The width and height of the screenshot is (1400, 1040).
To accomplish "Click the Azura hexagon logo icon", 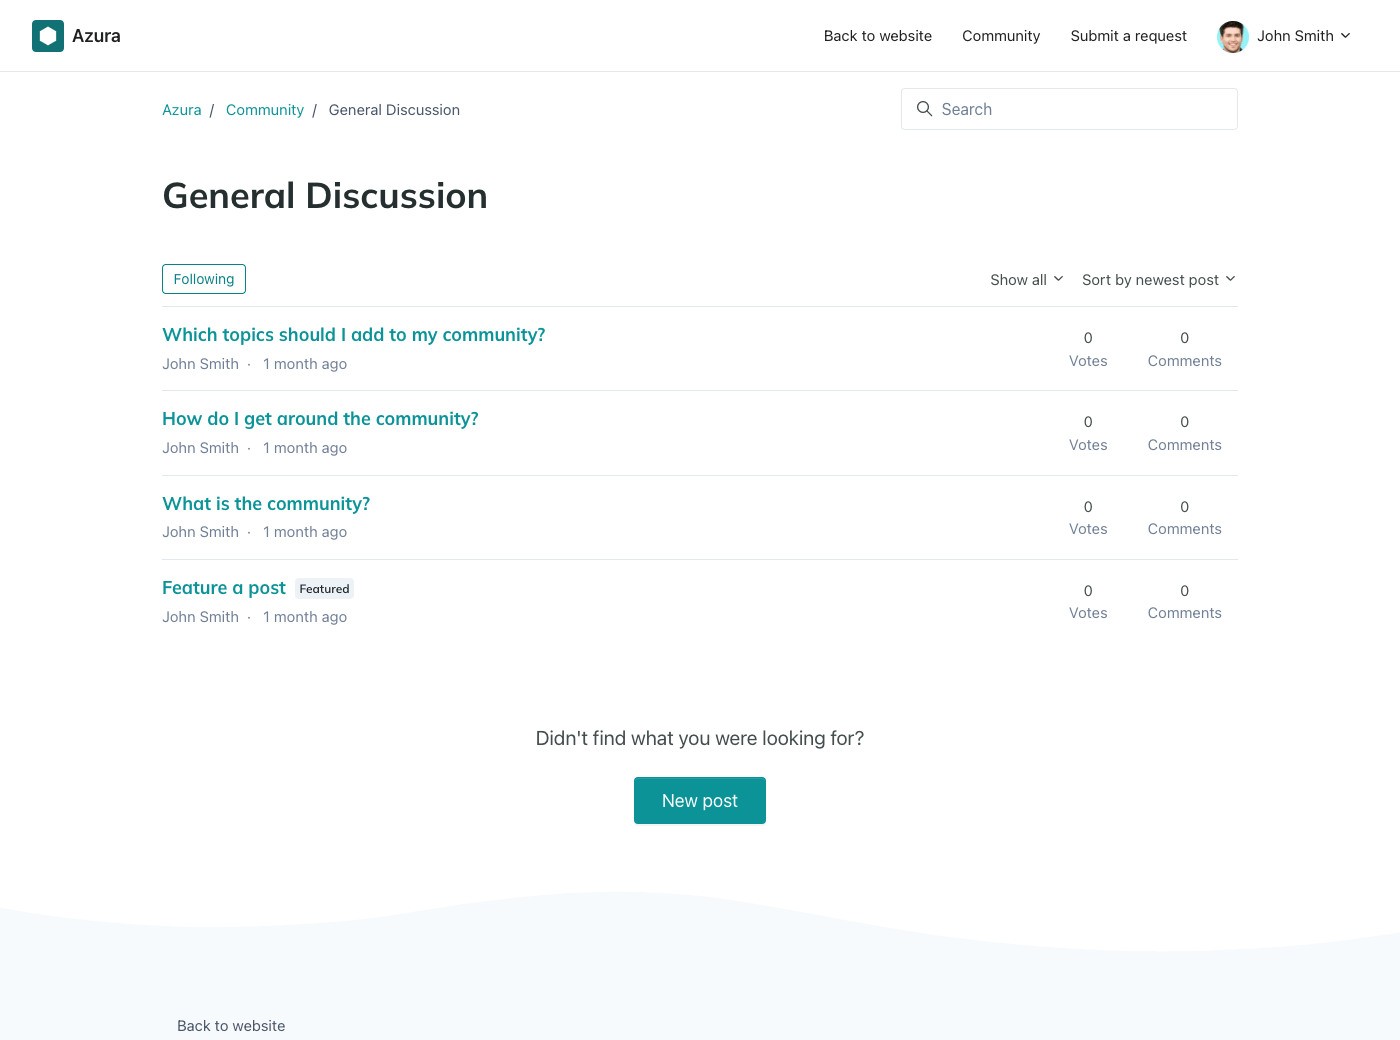I will [x=48, y=36].
